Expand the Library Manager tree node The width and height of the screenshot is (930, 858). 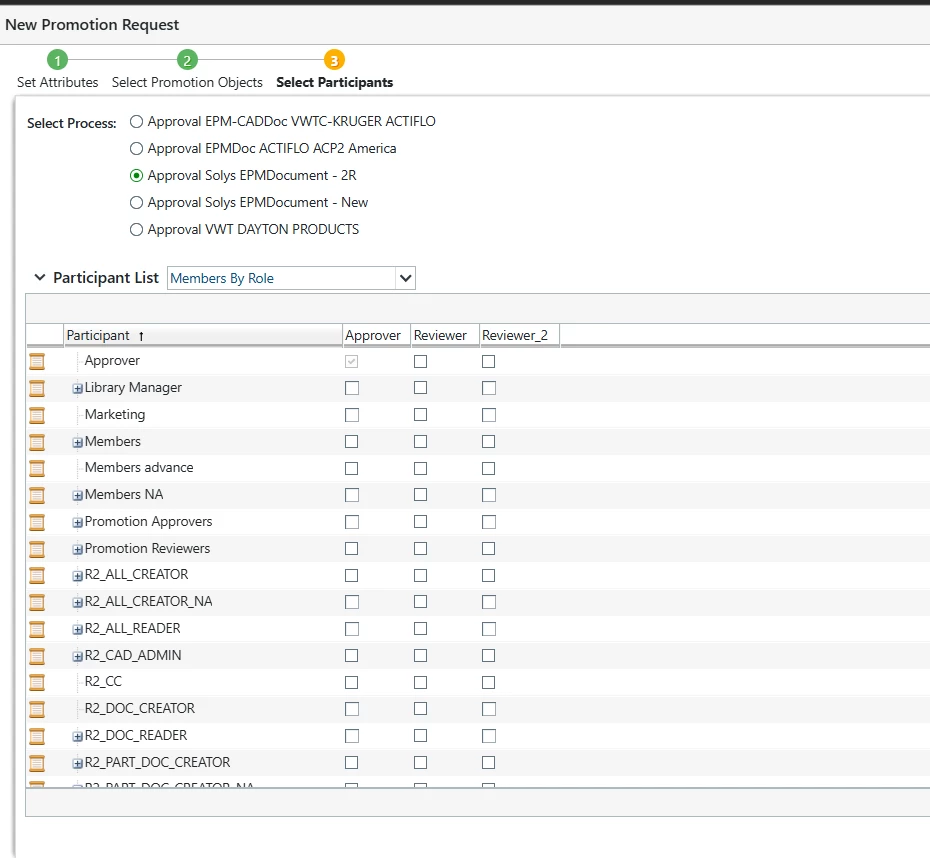point(78,389)
